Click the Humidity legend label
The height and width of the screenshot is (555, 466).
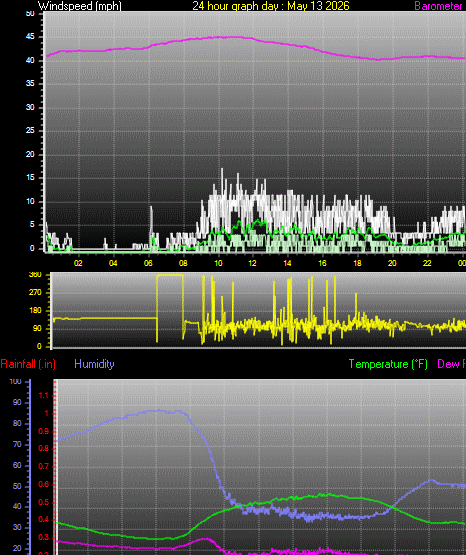click(94, 364)
